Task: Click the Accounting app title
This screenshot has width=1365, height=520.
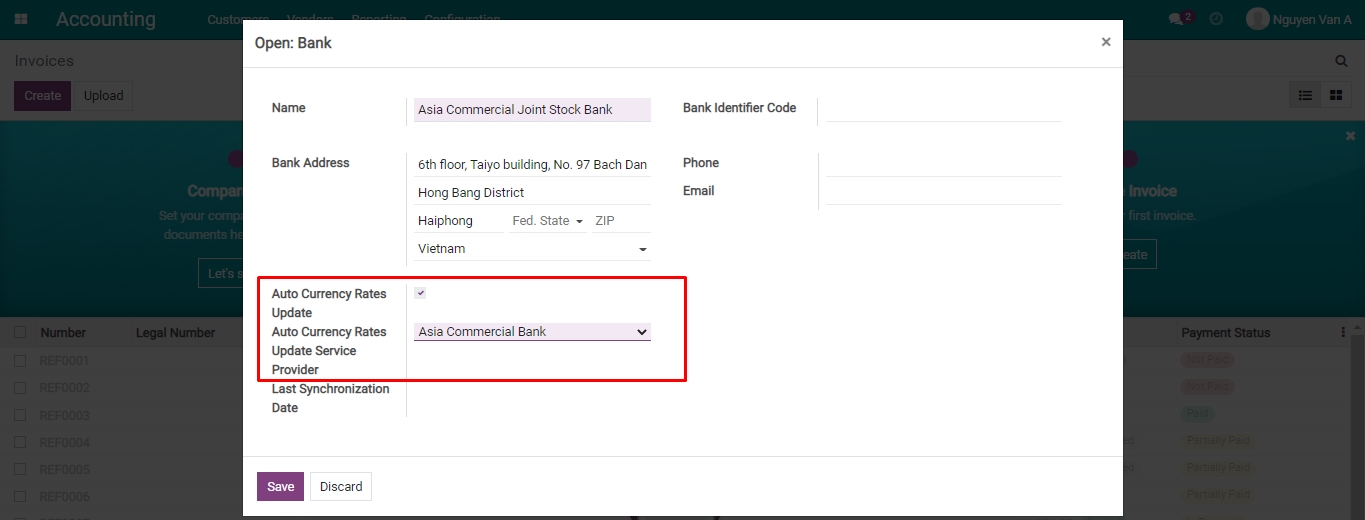Action: (x=106, y=19)
